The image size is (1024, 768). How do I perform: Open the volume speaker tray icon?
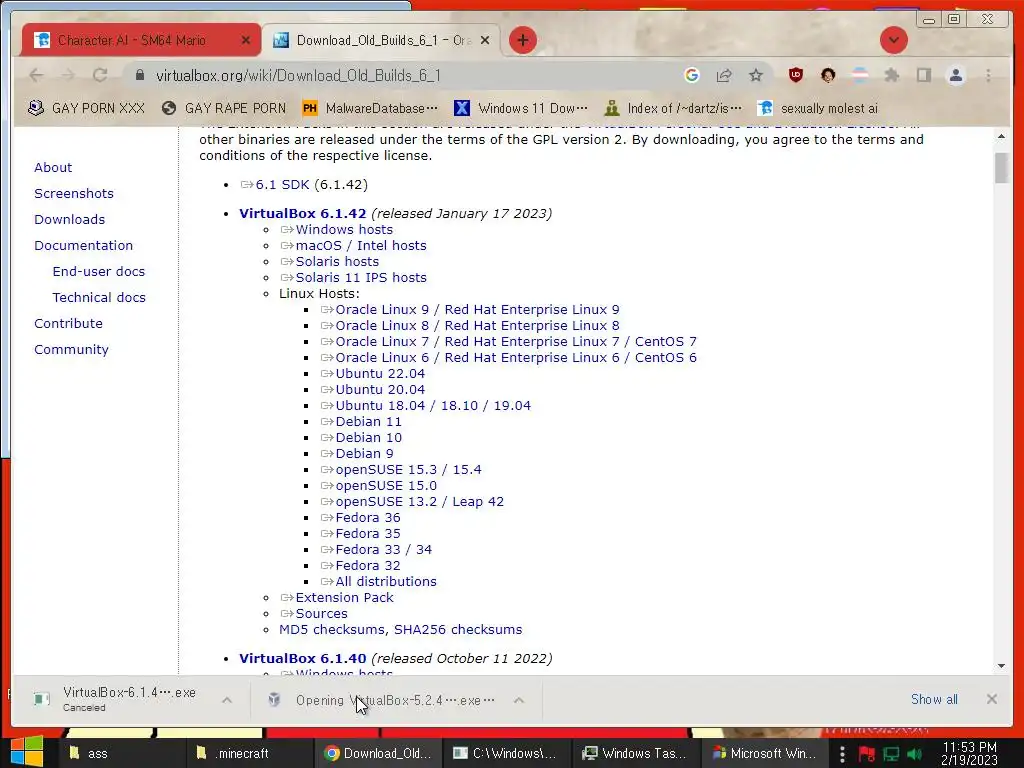click(914, 754)
